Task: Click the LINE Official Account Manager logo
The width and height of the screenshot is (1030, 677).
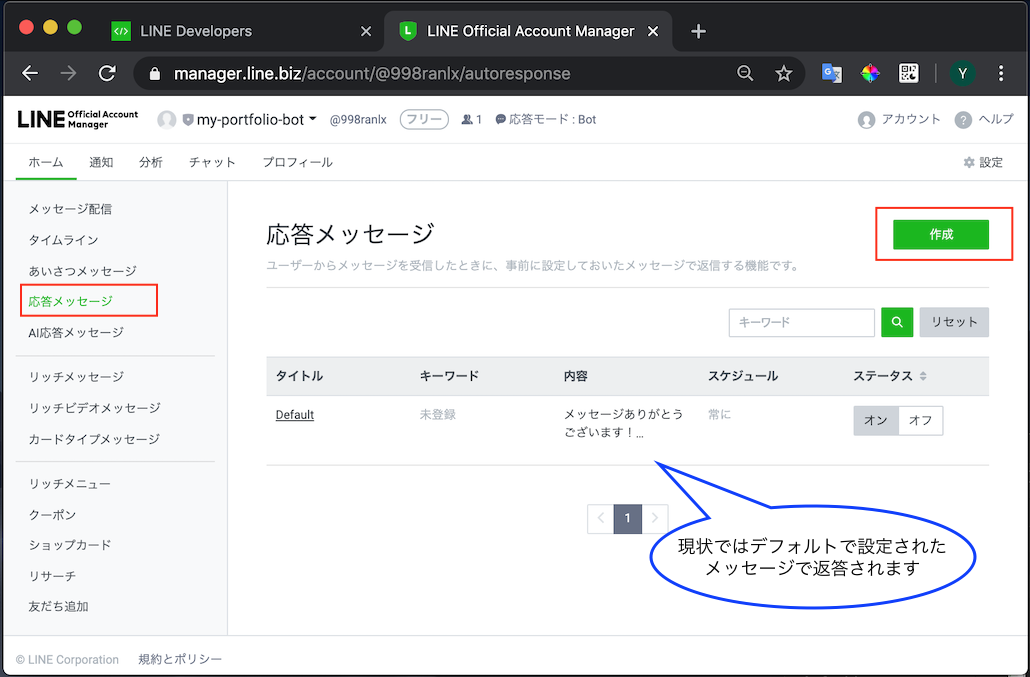Action: click(78, 119)
